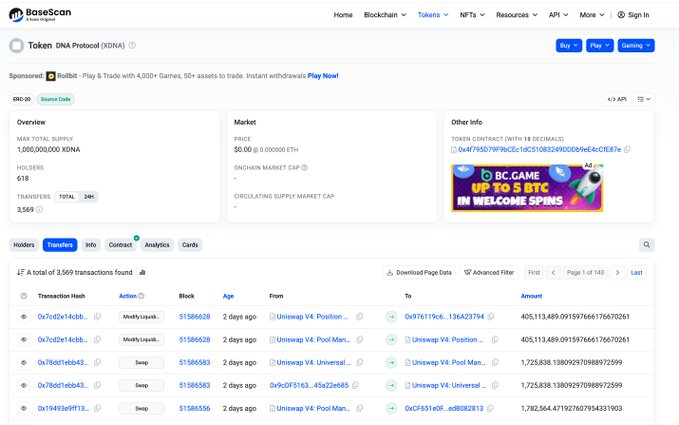
Task: Open the Buy dropdown
Action: click(569, 45)
